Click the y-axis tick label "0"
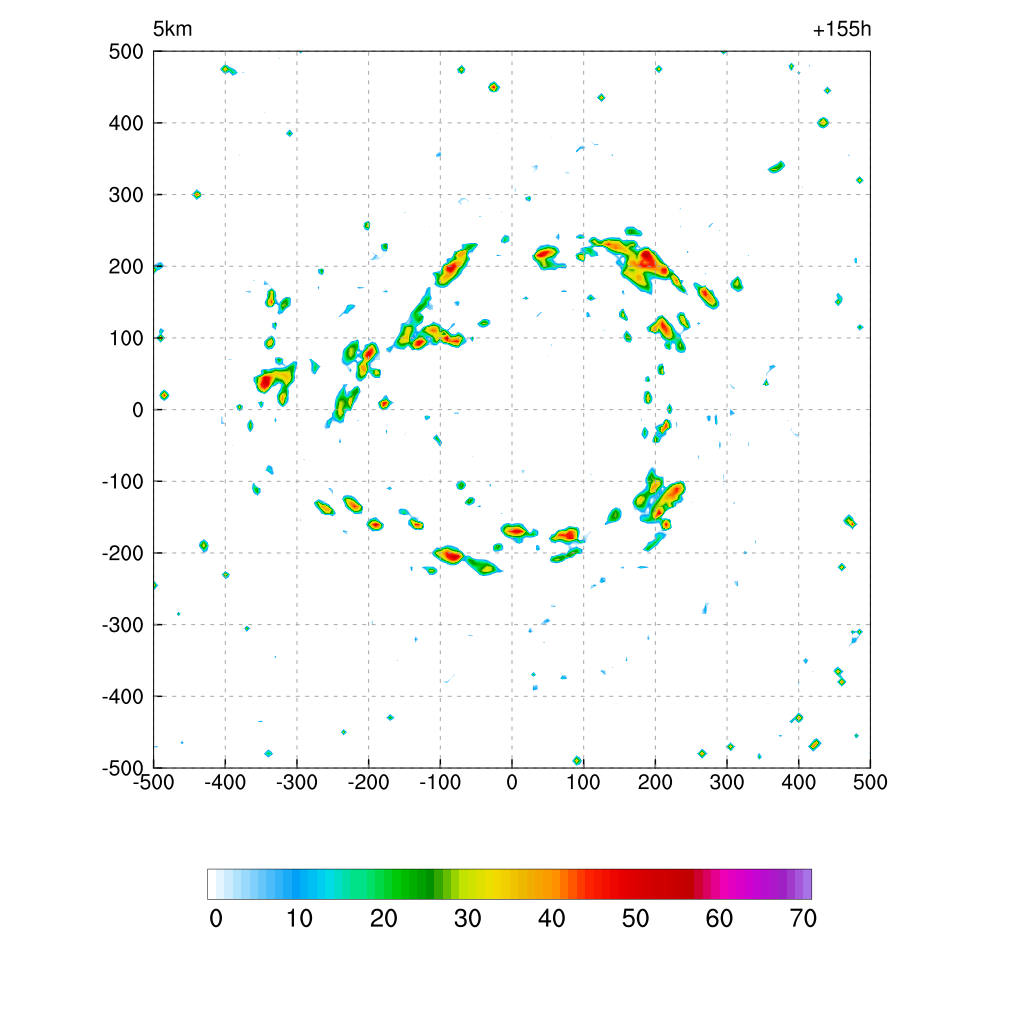This screenshot has width=1024, height=1024. pos(138,410)
